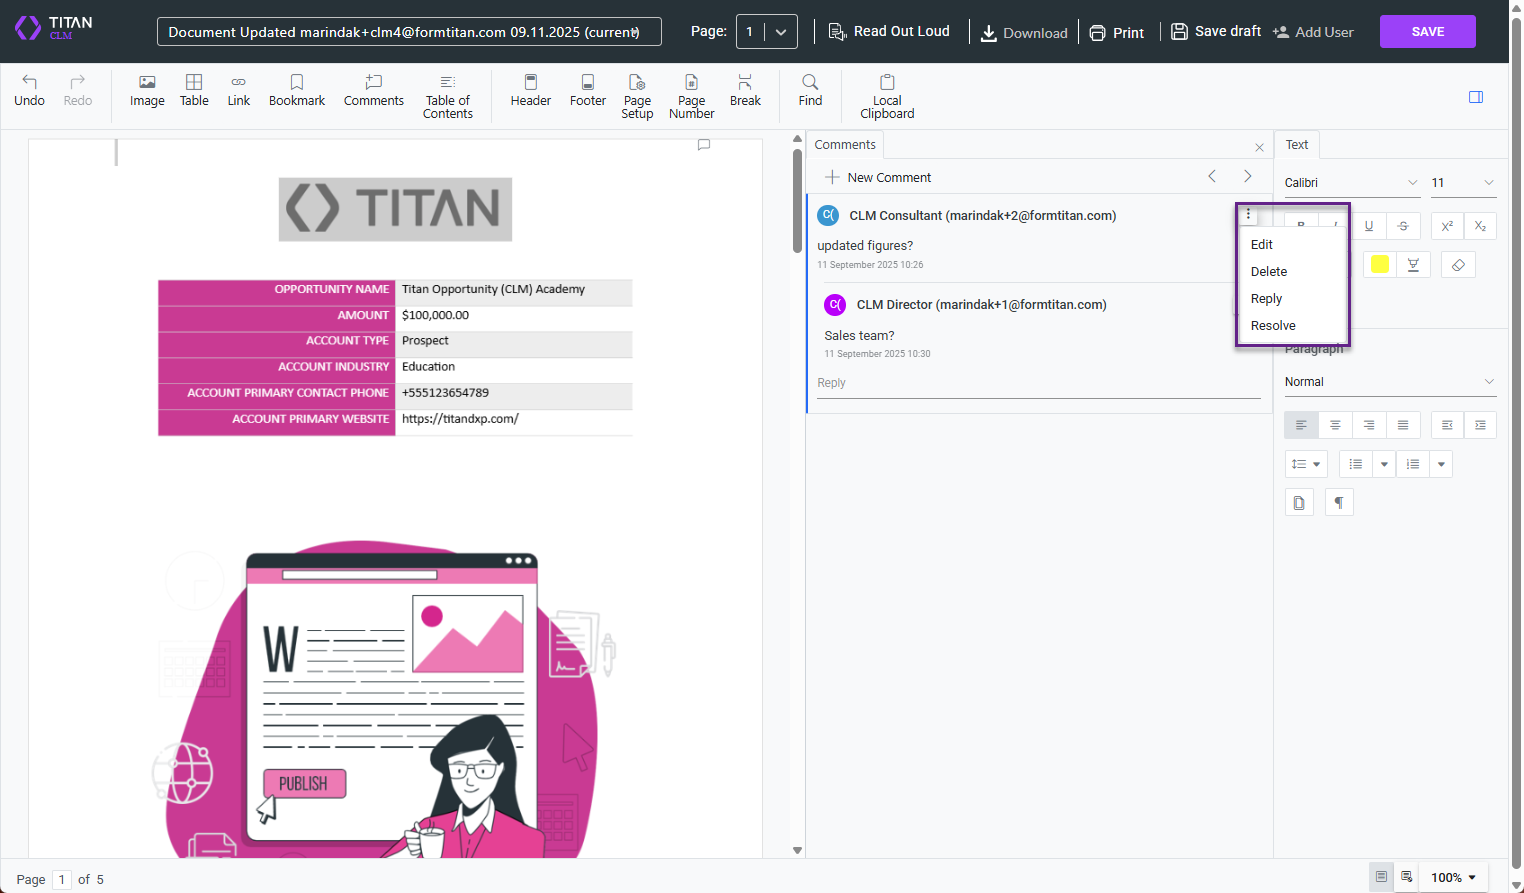1524x893 pixels.
Task: Open the Normal paragraph style dropdown
Action: tap(1389, 382)
